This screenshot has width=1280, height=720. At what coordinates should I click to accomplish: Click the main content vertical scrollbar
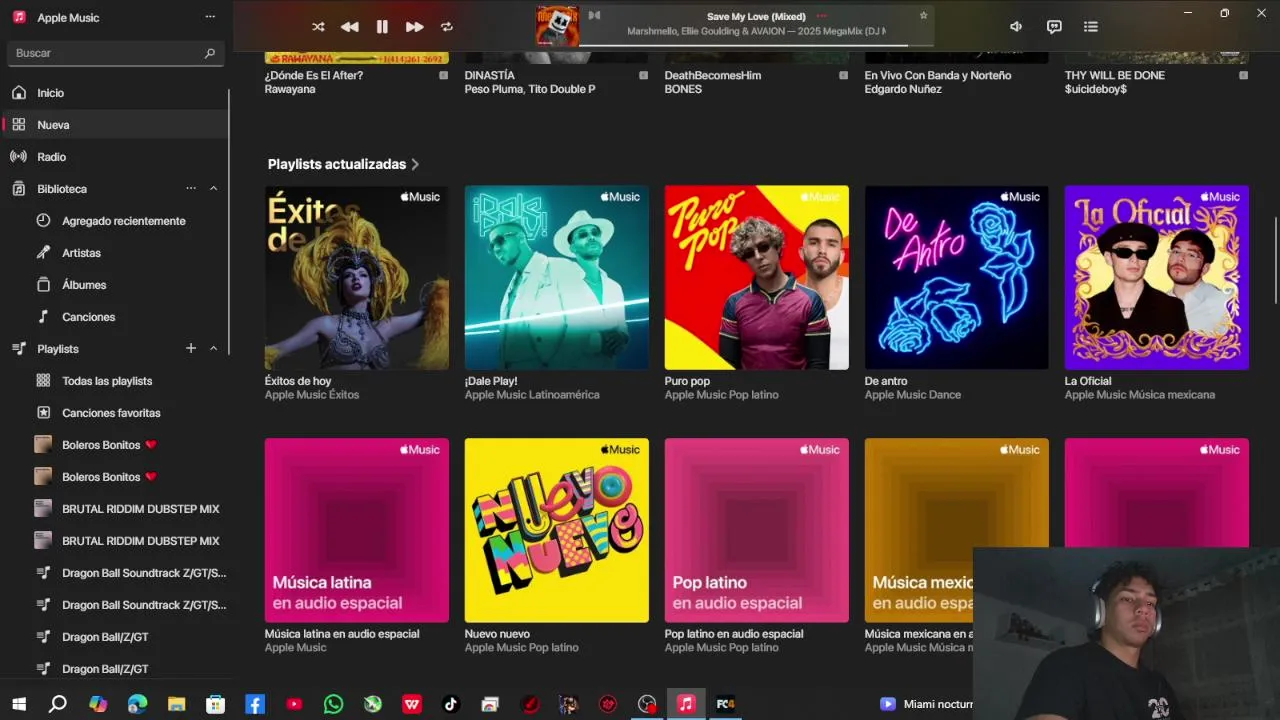(1276, 260)
